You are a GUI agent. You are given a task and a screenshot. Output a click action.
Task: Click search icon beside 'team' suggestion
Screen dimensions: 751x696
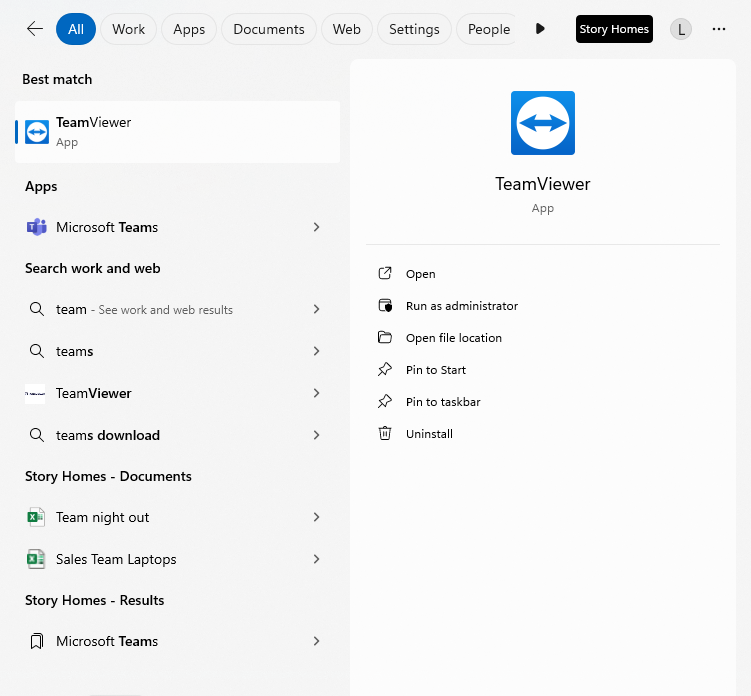tap(37, 309)
